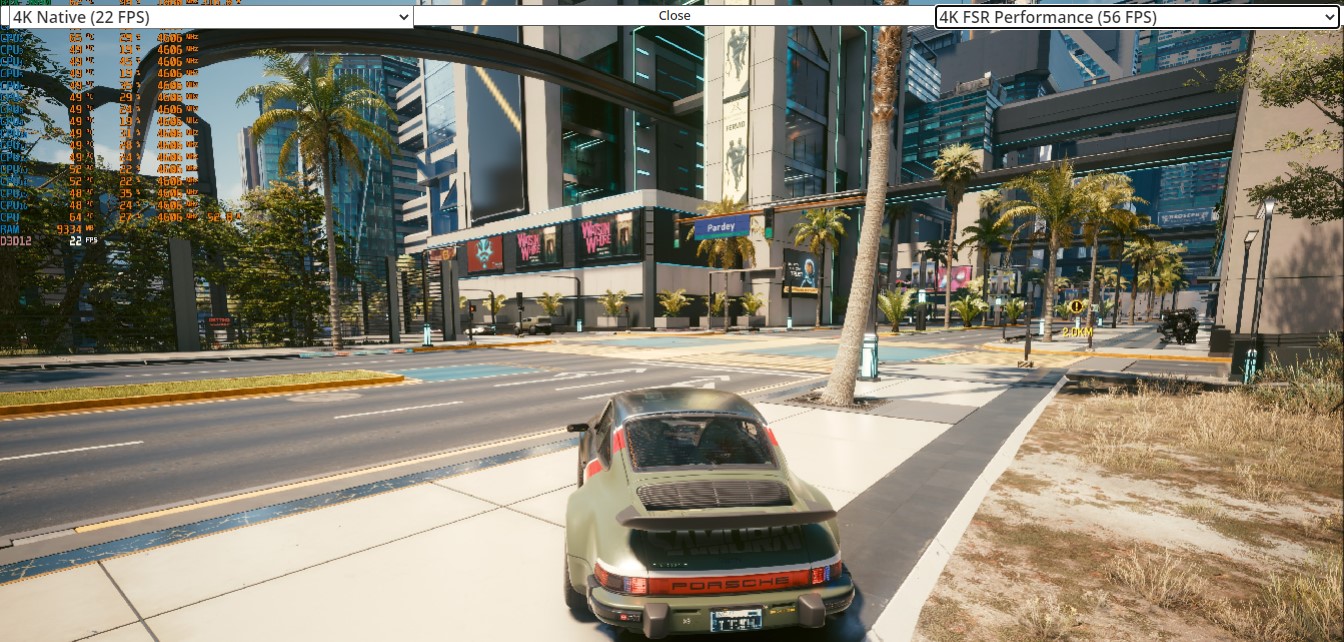
Task: Click the car's rear license plate
Action: pyautogui.click(x=735, y=621)
